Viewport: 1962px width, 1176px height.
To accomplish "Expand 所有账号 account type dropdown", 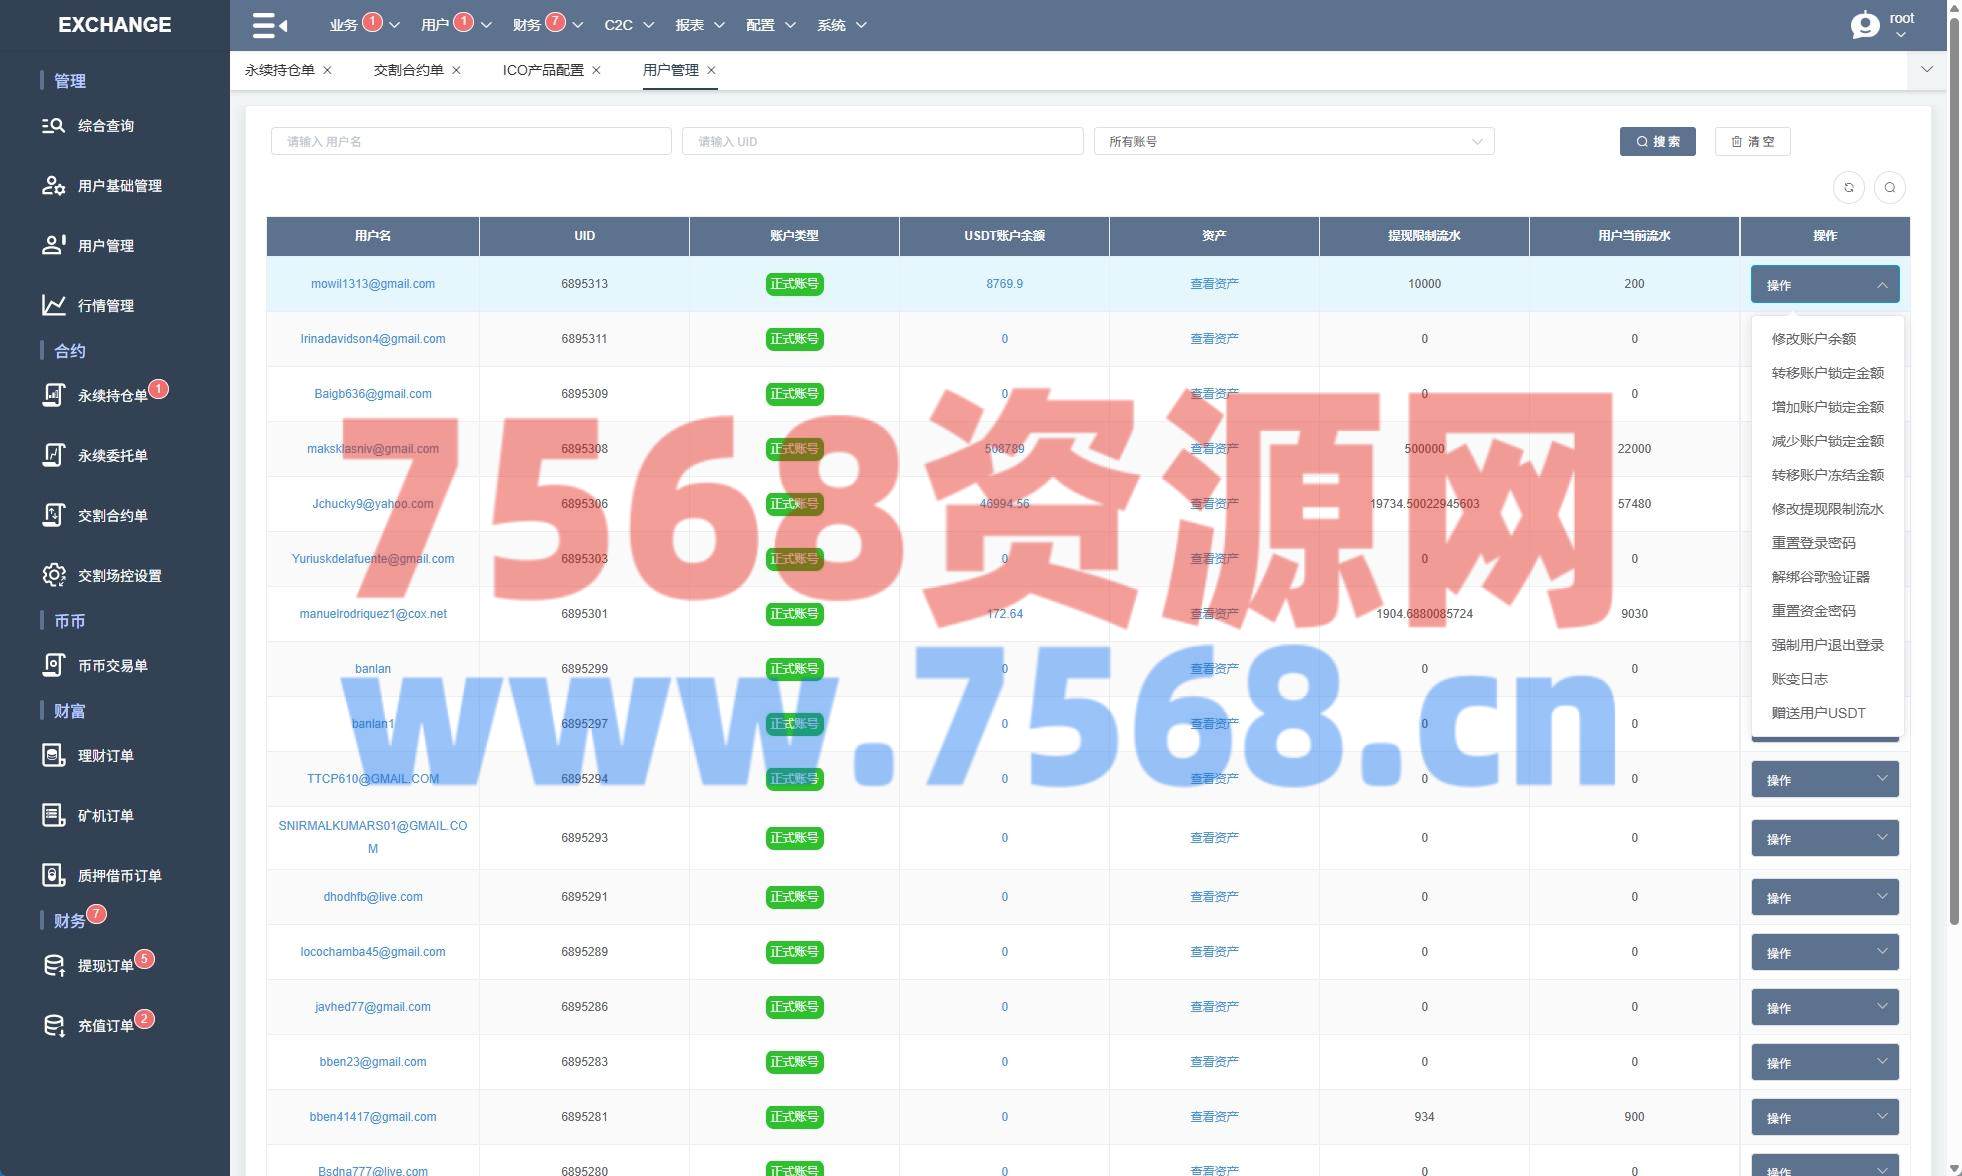I will pyautogui.click(x=1293, y=141).
